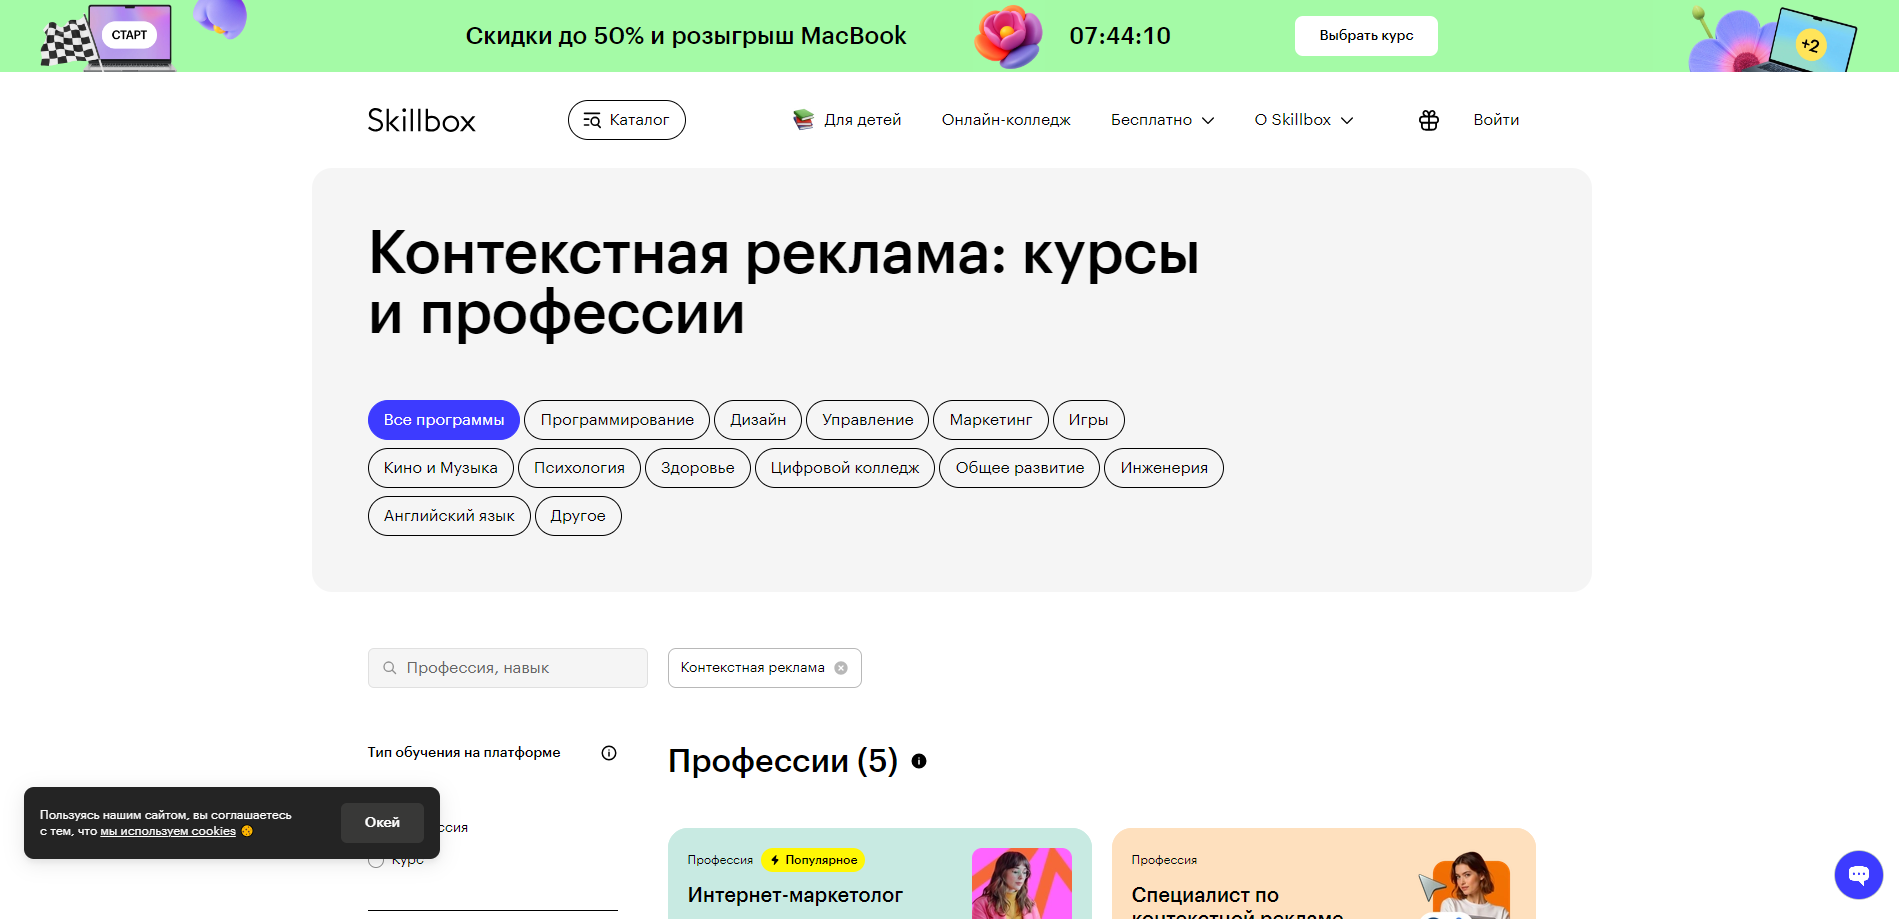Expand the О Skillbox dropdown menu
This screenshot has height=919, width=1899.
pos(1304,120)
